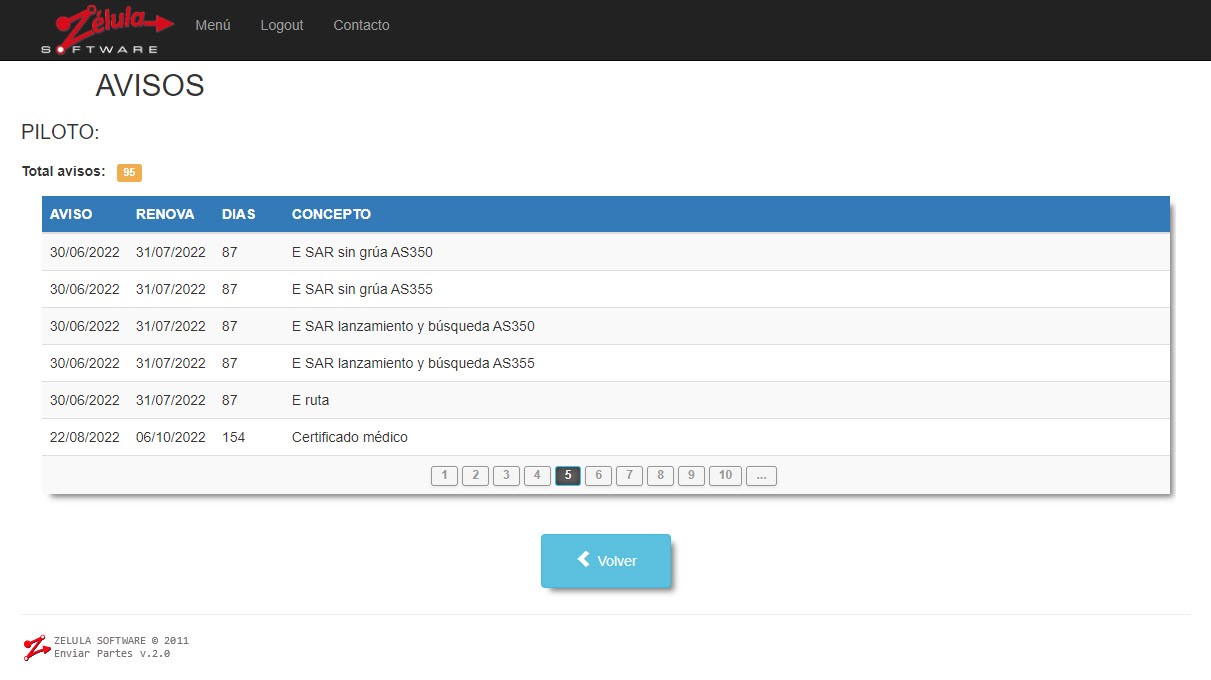Click the small Zelula footer logo
The width and height of the screenshot is (1211, 680).
click(x=37, y=648)
